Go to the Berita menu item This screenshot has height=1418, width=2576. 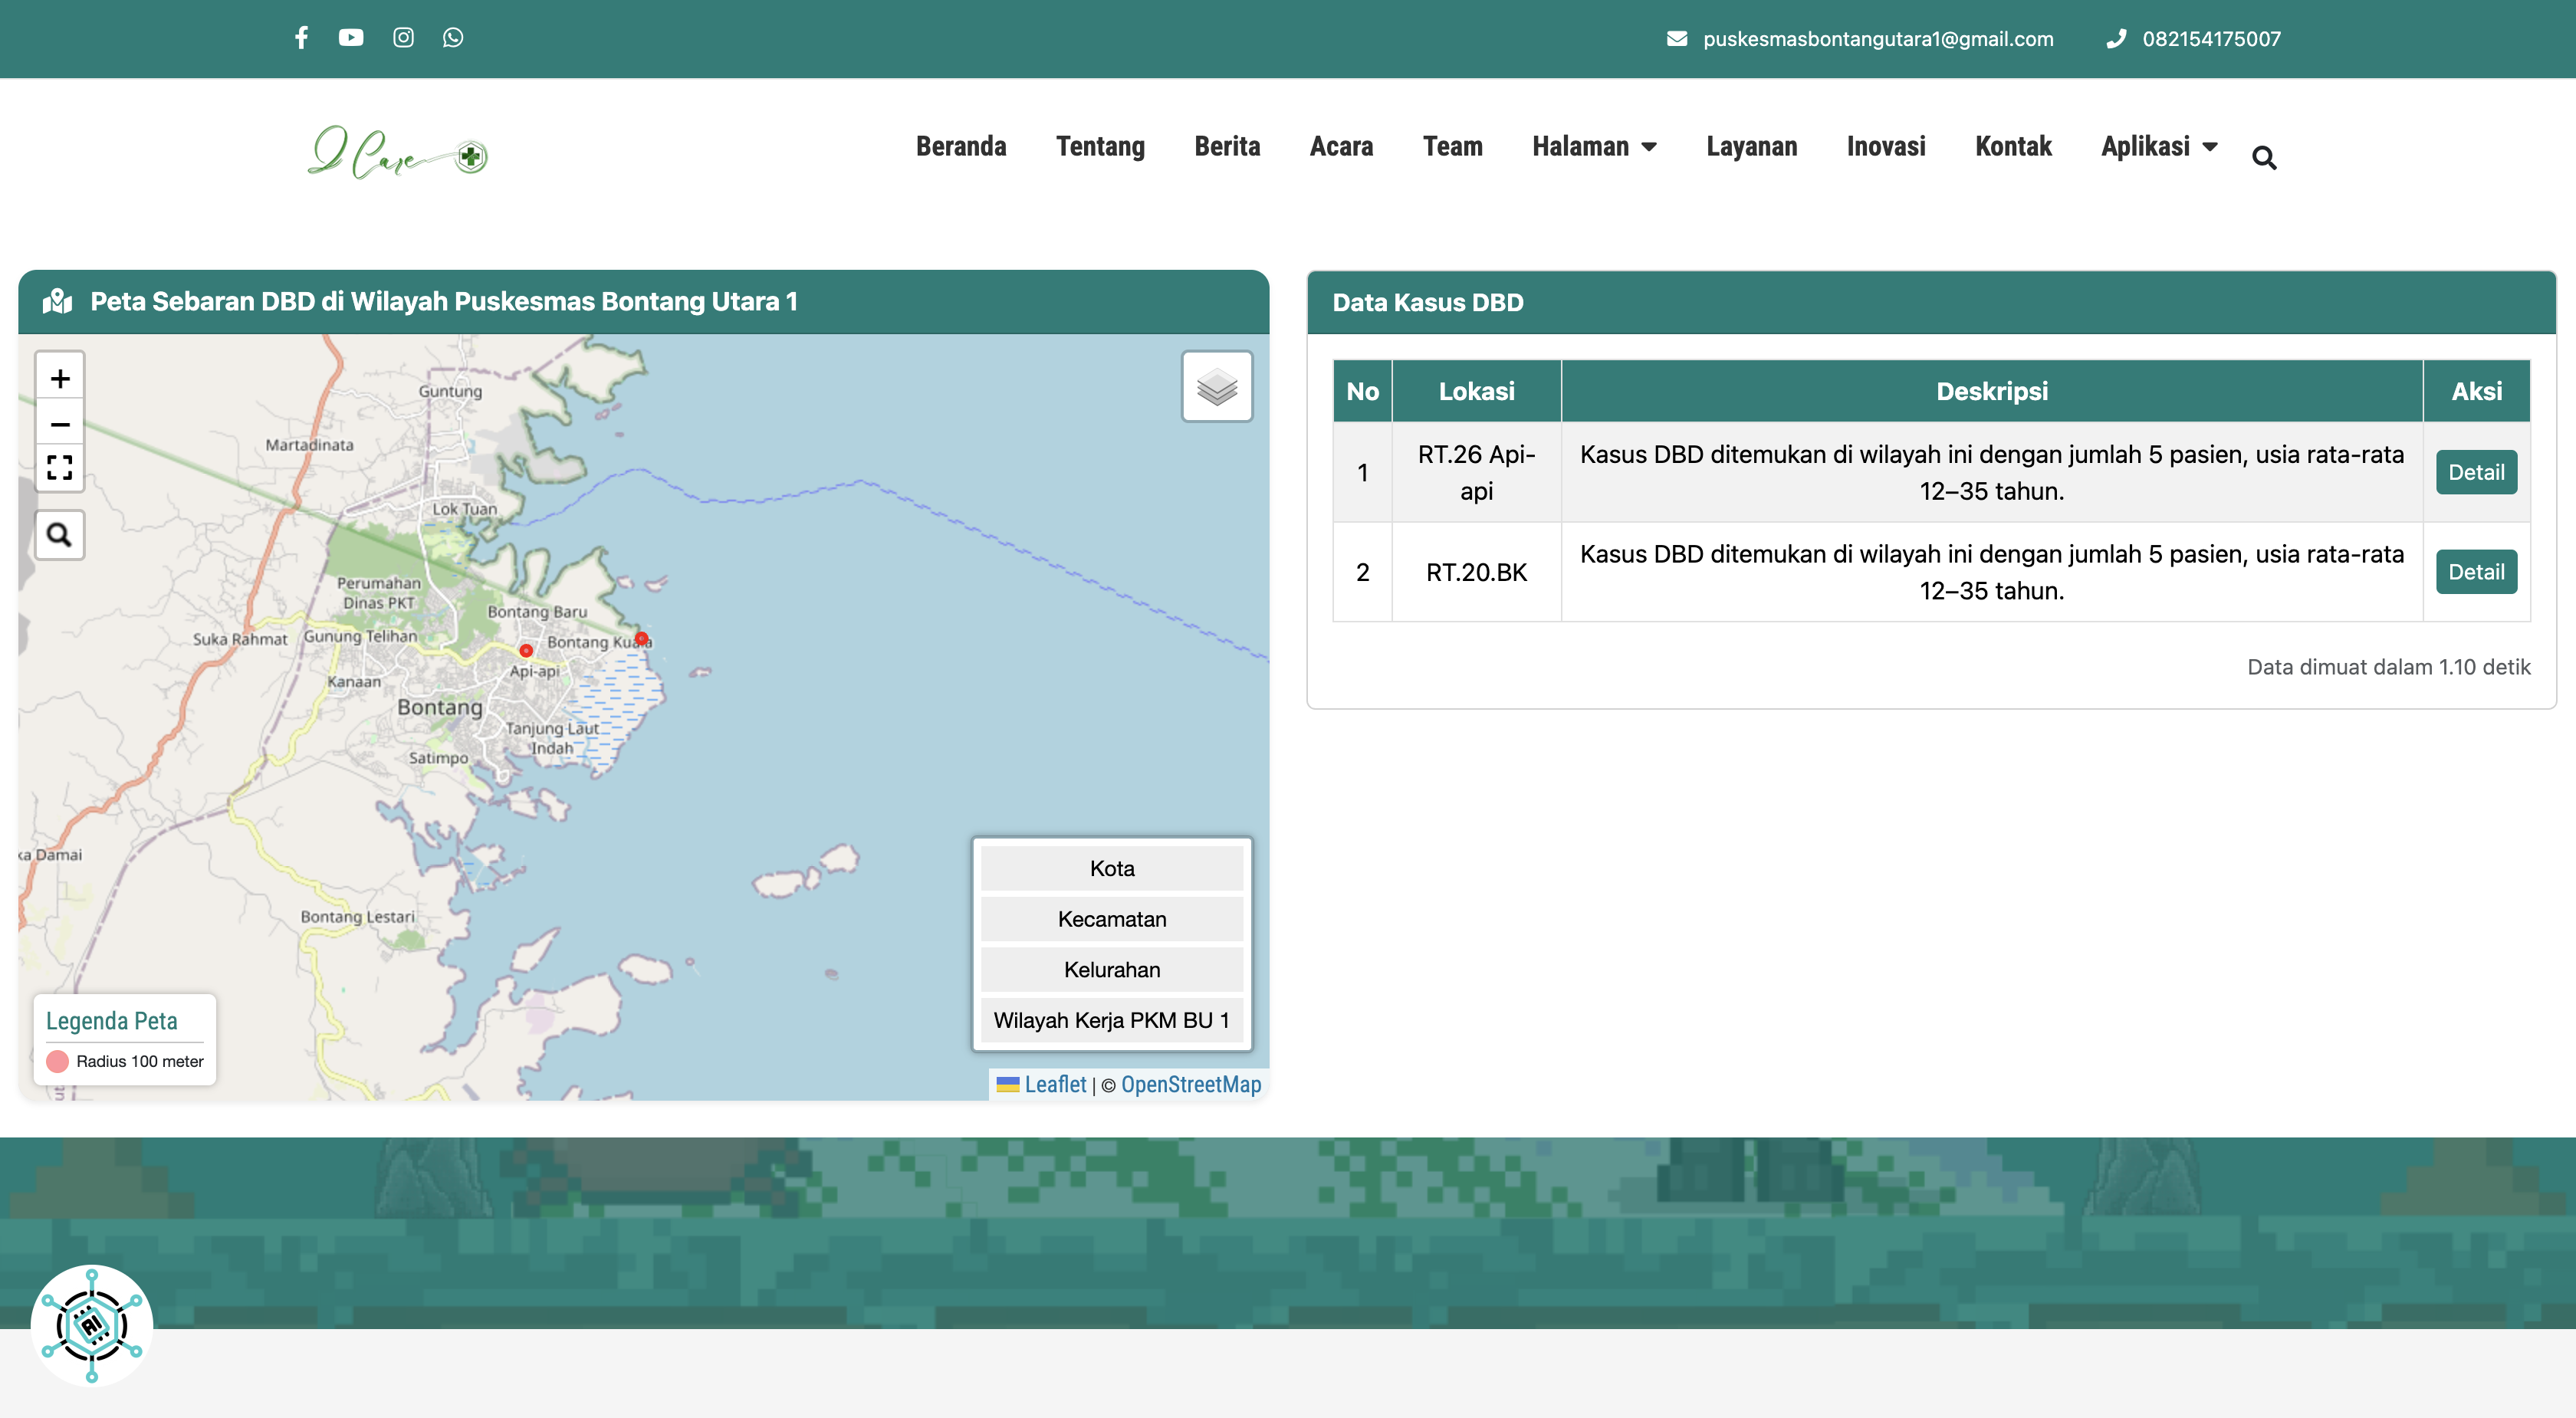click(1227, 147)
